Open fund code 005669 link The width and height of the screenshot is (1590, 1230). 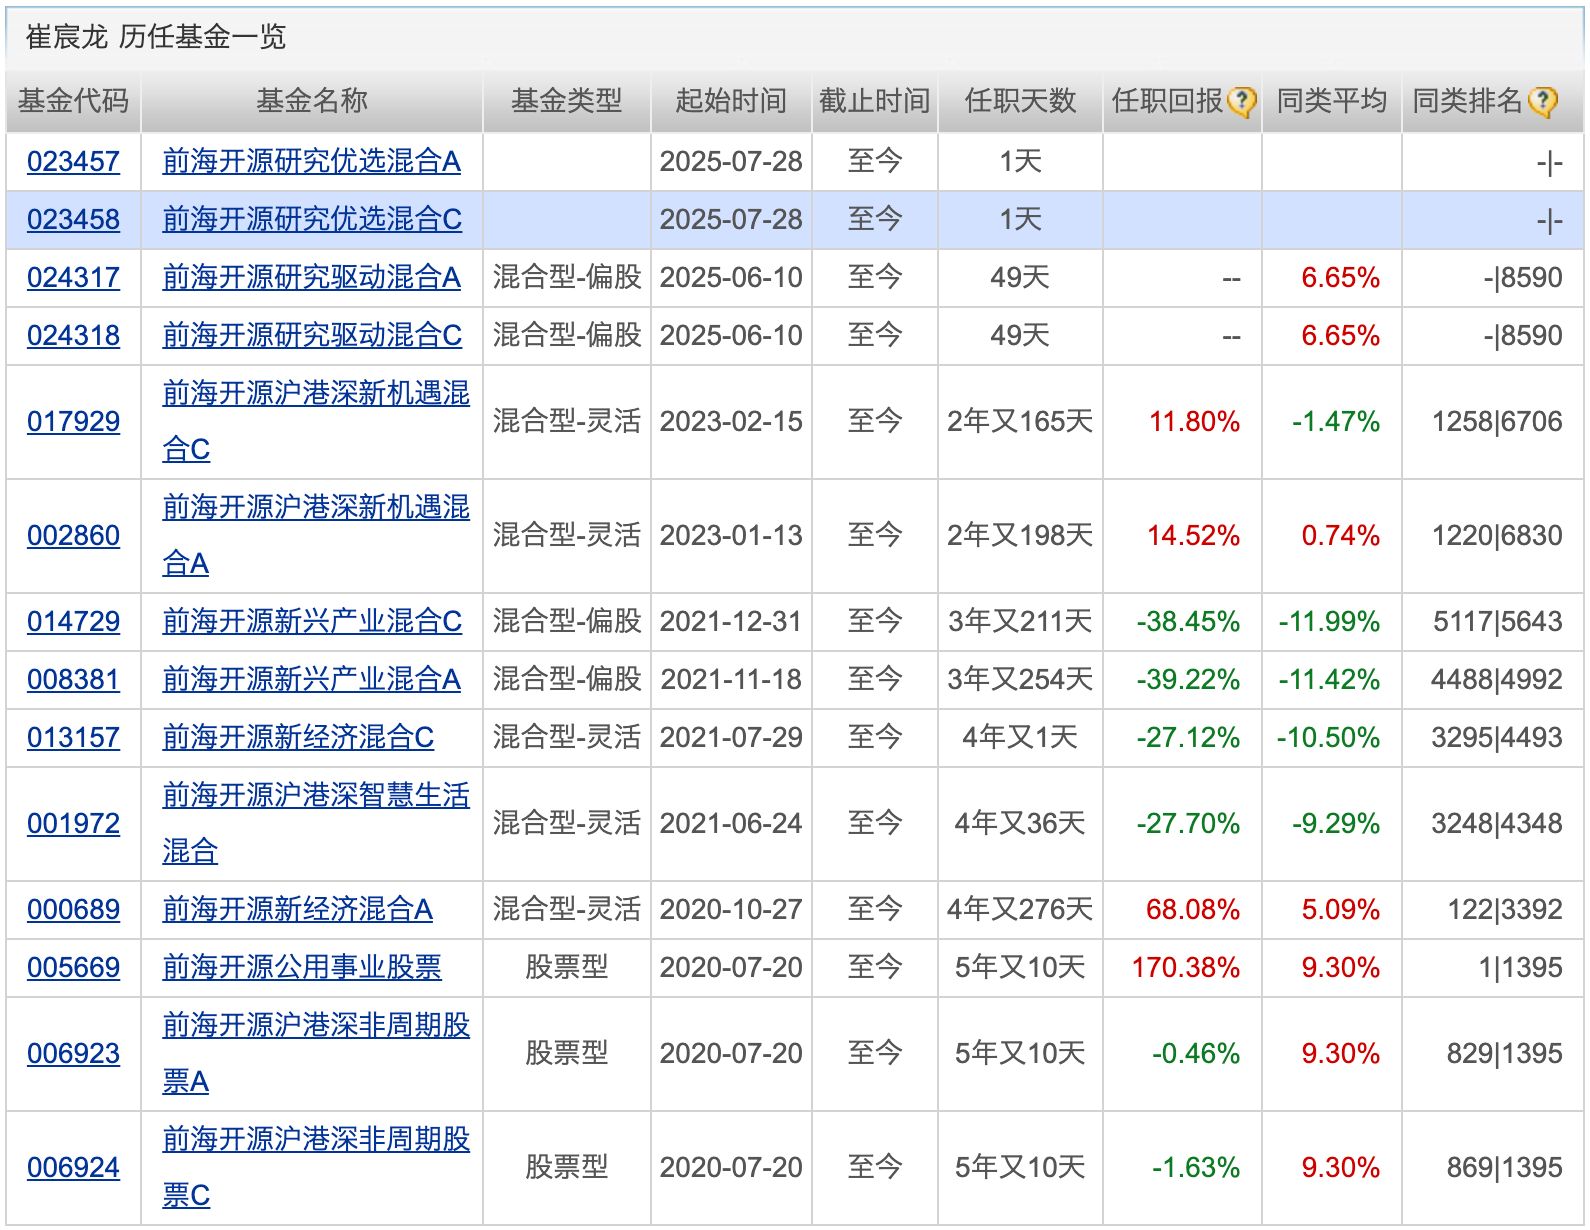pyautogui.click(x=73, y=967)
